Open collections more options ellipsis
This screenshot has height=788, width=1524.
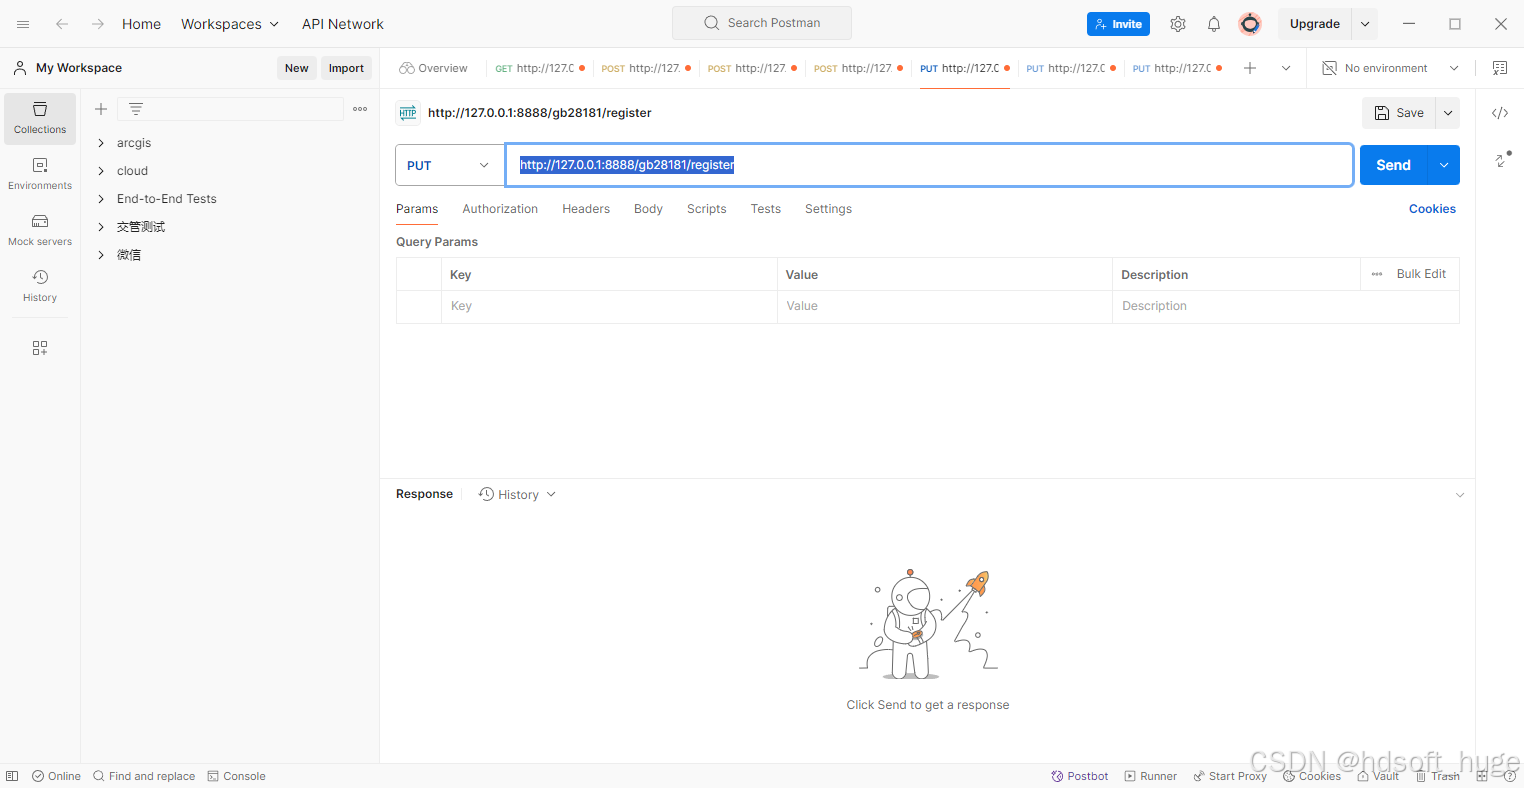(360, 109)
